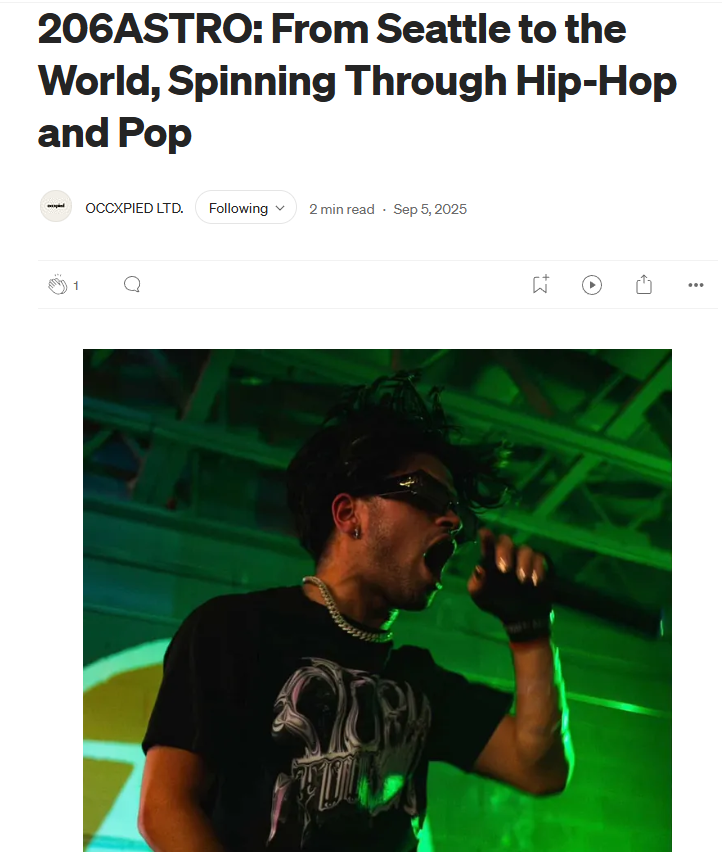Open the Following dropdown button
This screenshot has width=722, height=852.
(246, 207)
